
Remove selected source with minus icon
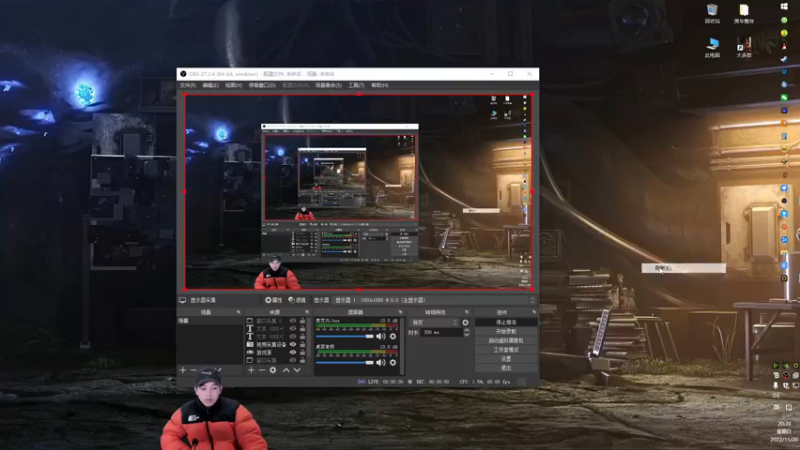(262, 370)
